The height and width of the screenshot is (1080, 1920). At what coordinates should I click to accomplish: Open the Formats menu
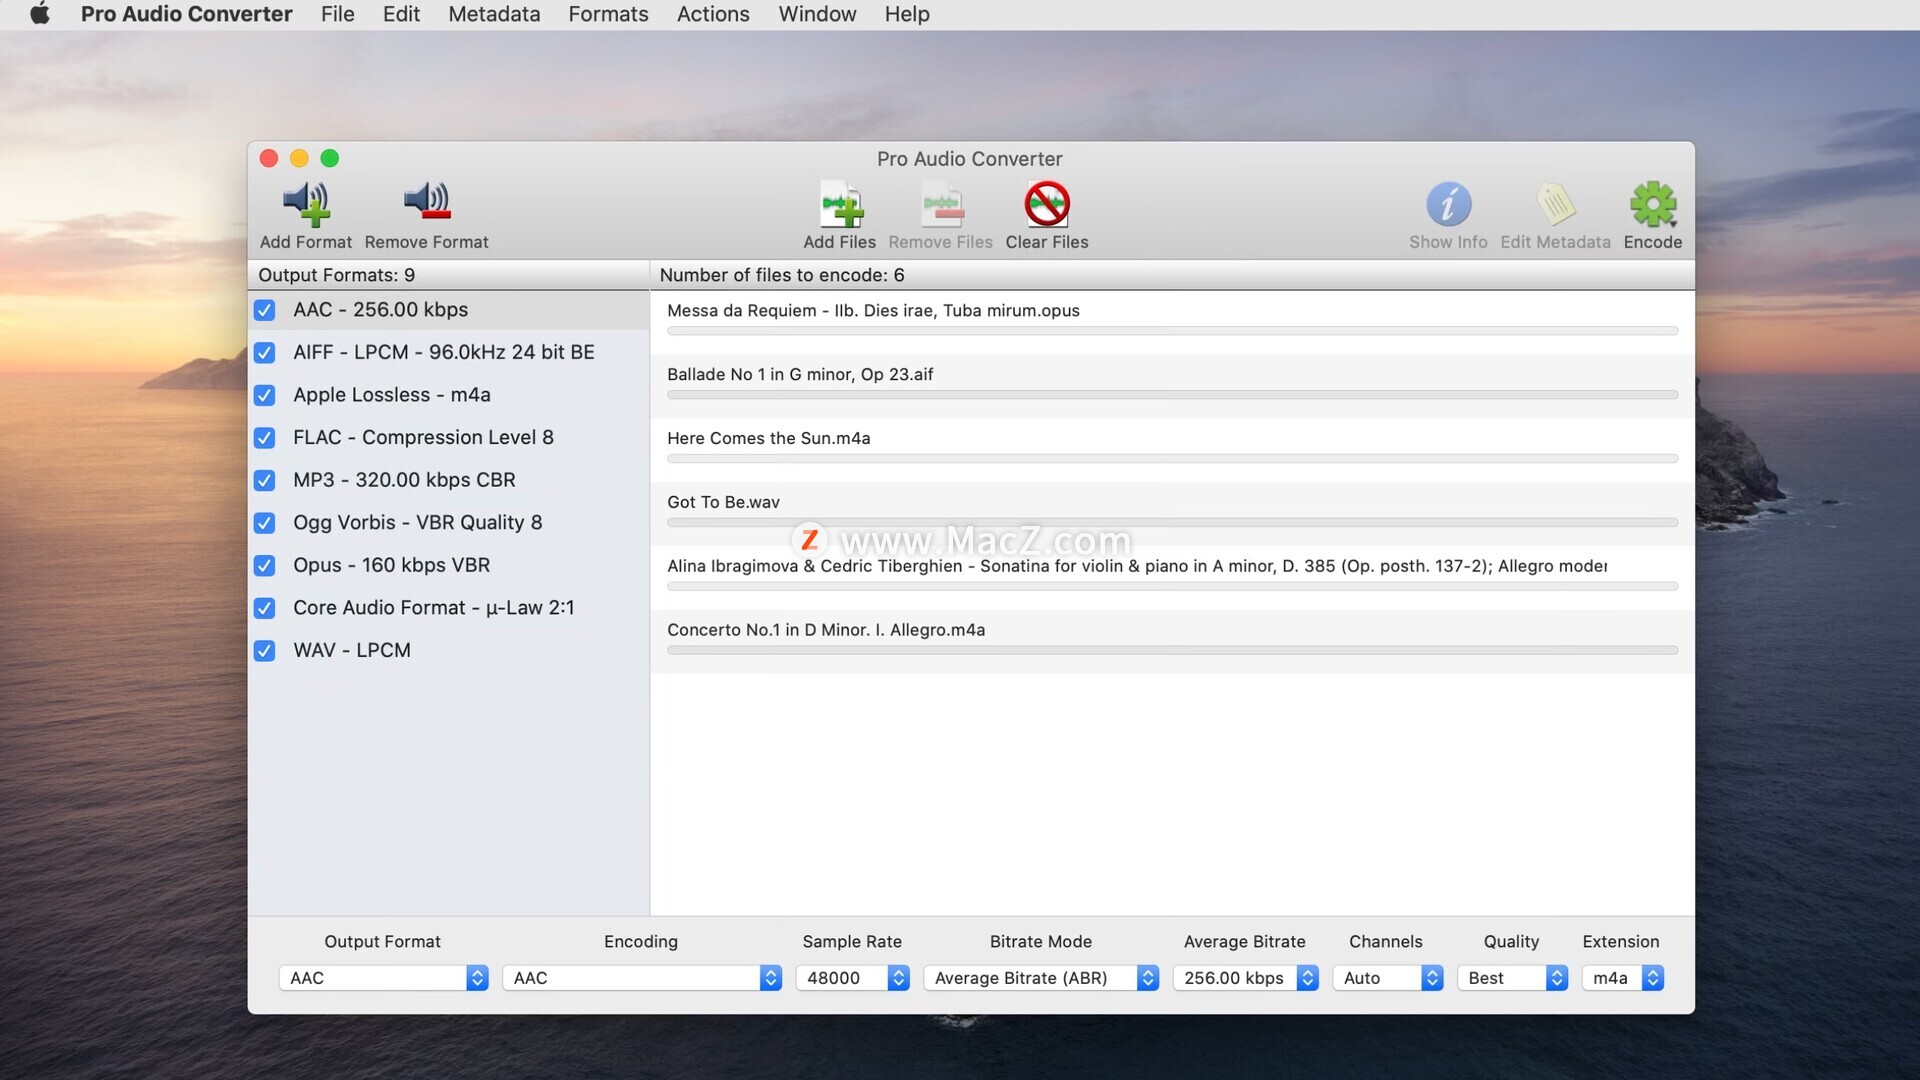(x=608, y=14)
